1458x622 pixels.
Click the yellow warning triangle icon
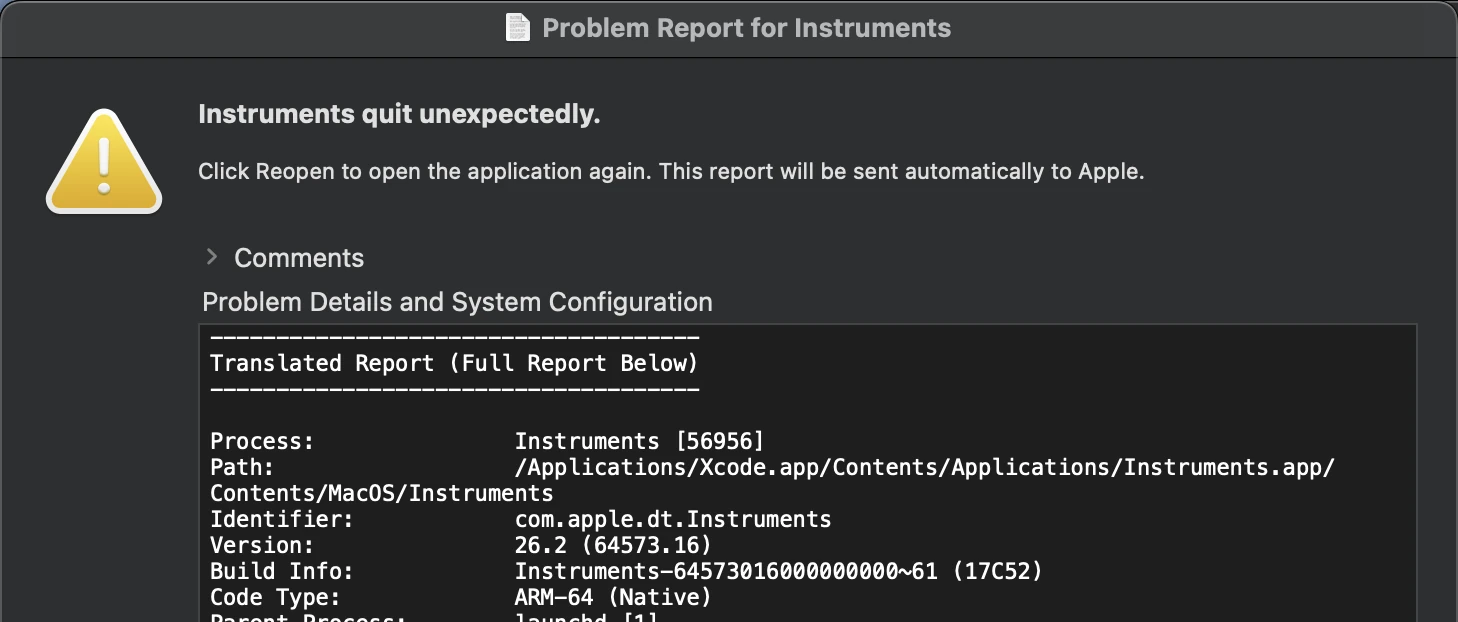point(103,160)
